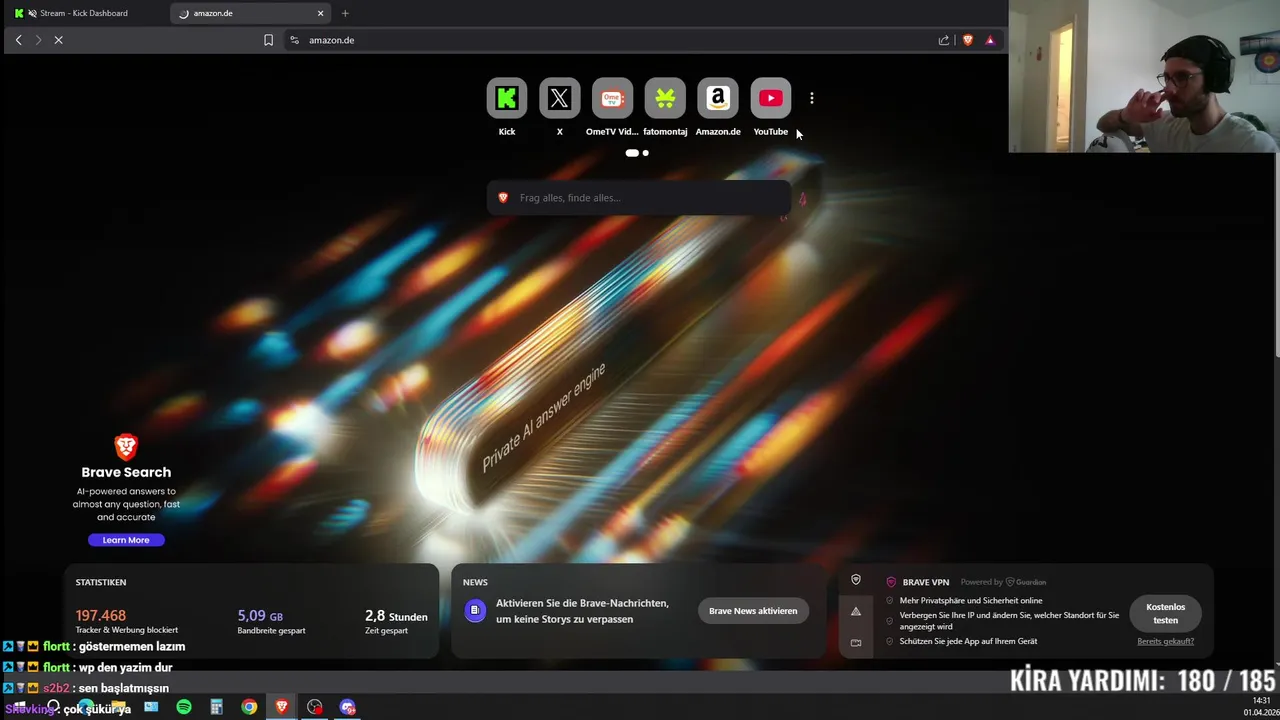Select the first shortcuts page dot
This screenshot has width=1280, height=720.
[632, 153]
